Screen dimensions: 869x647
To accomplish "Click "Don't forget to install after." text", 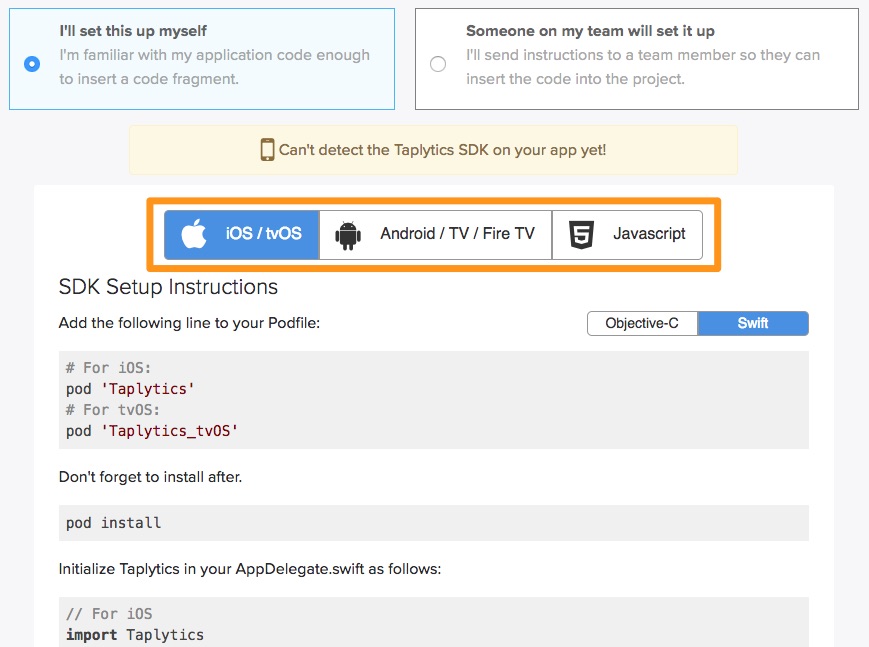I will click(x=150, y=477).
